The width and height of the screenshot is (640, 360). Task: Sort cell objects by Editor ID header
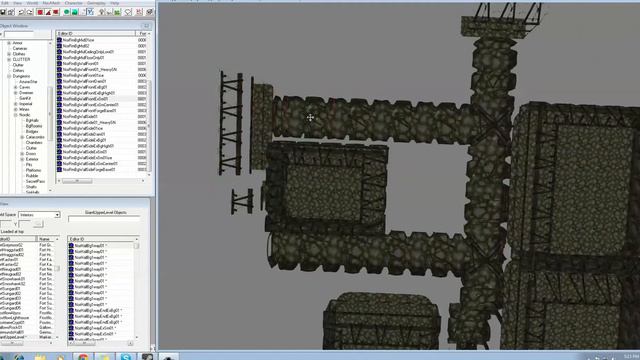click(102, 239)
